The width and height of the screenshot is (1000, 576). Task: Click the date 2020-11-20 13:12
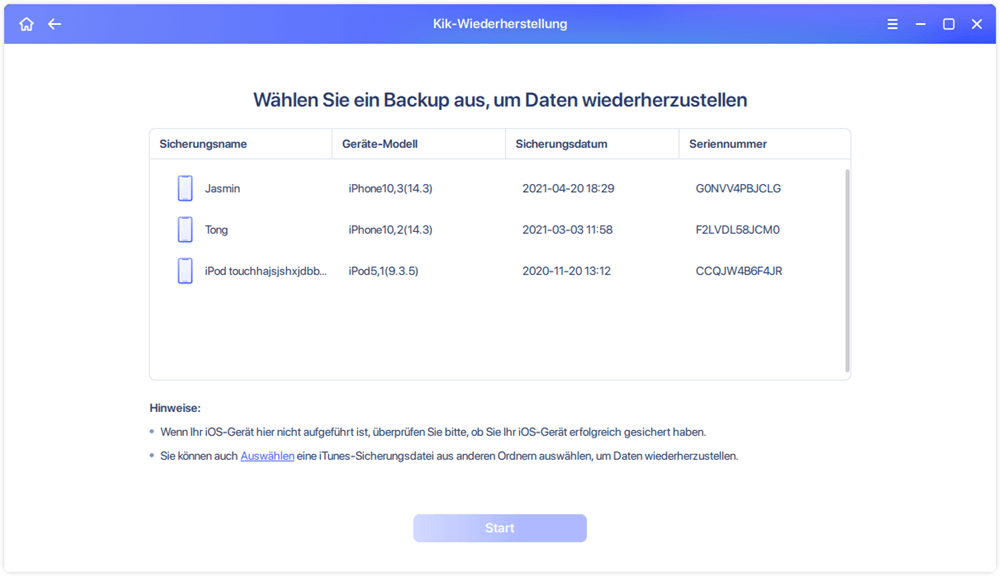pyautogui.click(x=566, y=271)
